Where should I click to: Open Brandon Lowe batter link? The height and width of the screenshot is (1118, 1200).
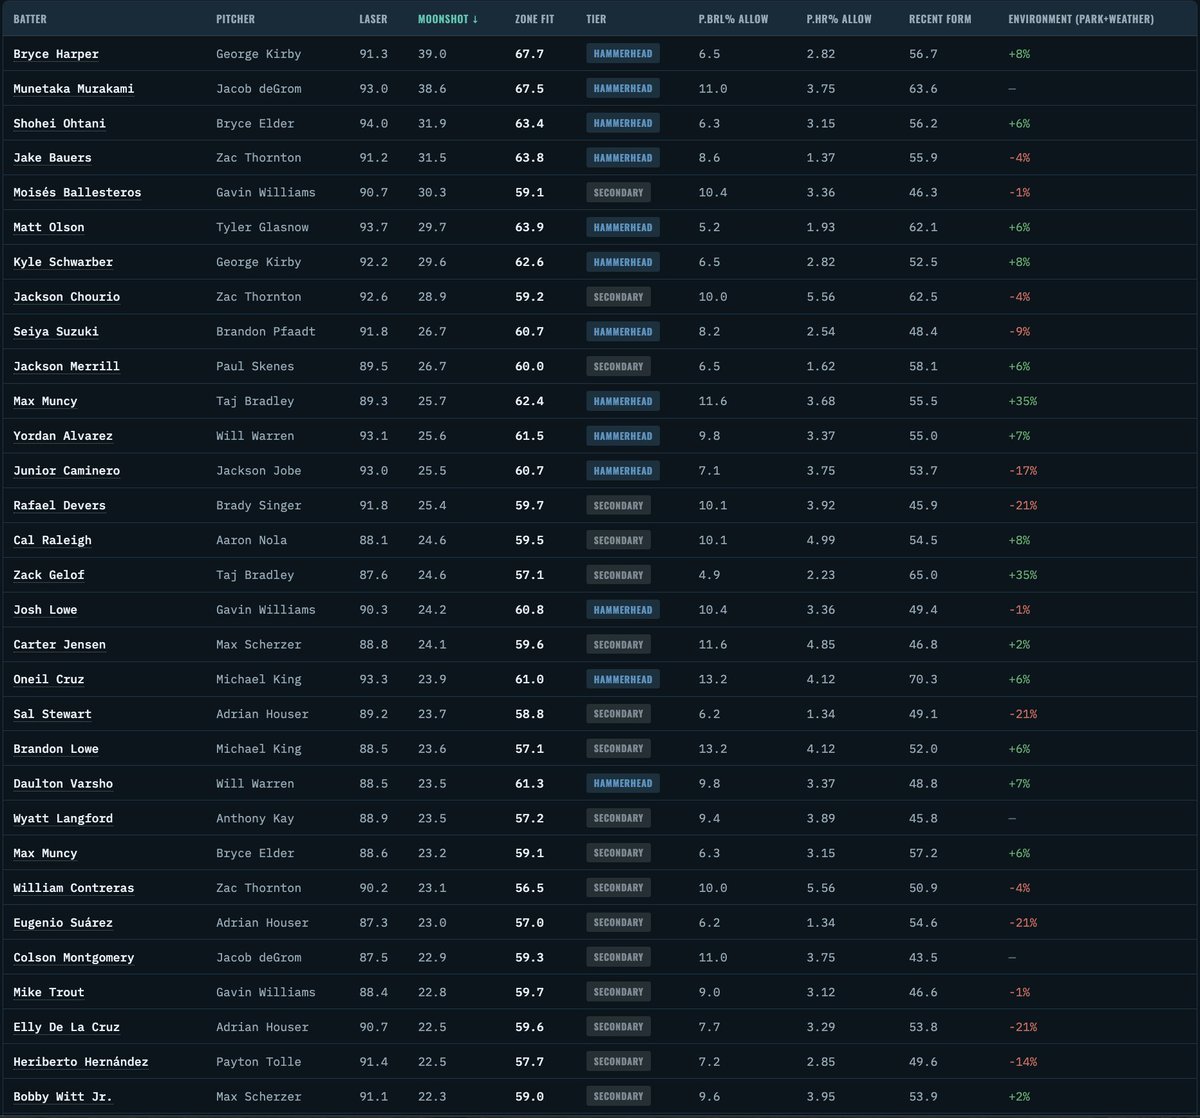point(56,749)
